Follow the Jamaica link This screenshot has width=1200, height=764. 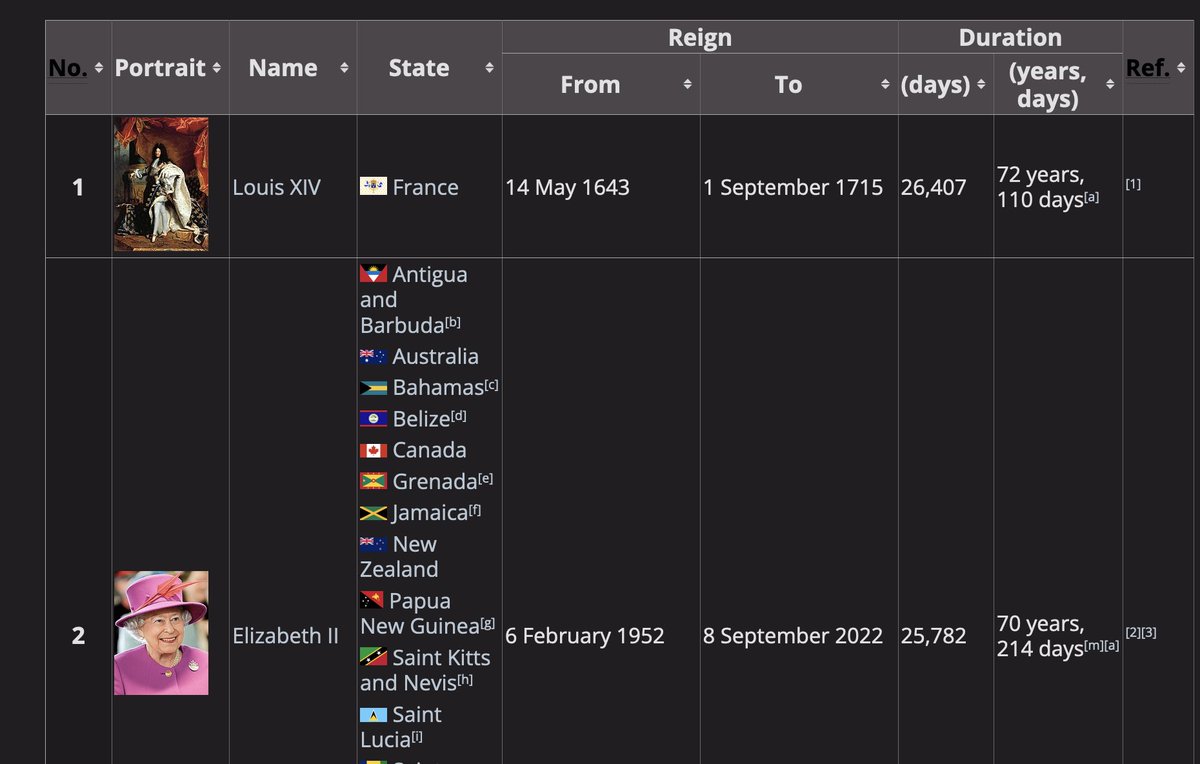(429, 512)
